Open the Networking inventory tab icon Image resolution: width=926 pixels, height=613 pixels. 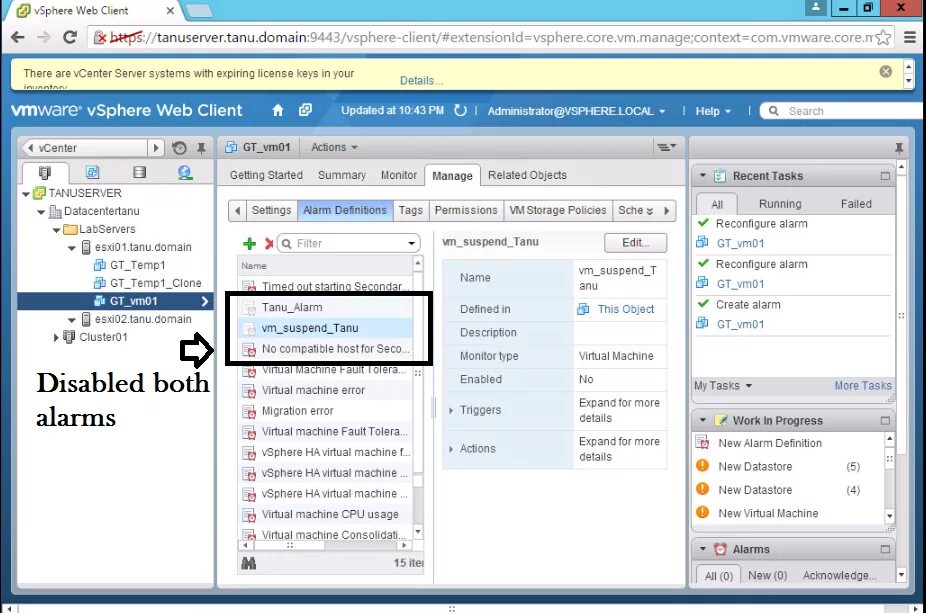coord(185,172)
